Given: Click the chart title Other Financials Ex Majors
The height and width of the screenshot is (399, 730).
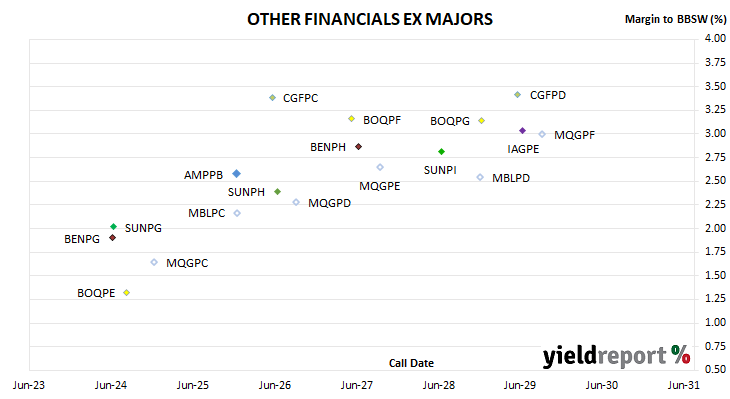Looking at the screenshot, I should point(370,19).
